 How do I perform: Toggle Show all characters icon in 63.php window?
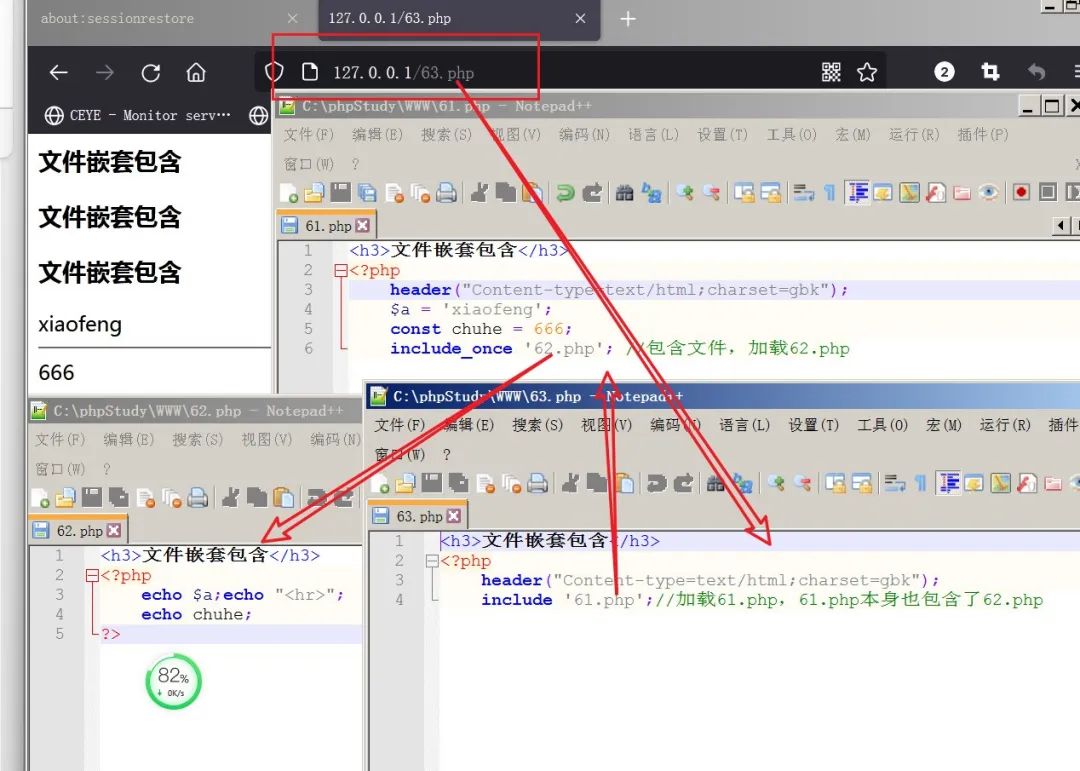click(922, 484)
